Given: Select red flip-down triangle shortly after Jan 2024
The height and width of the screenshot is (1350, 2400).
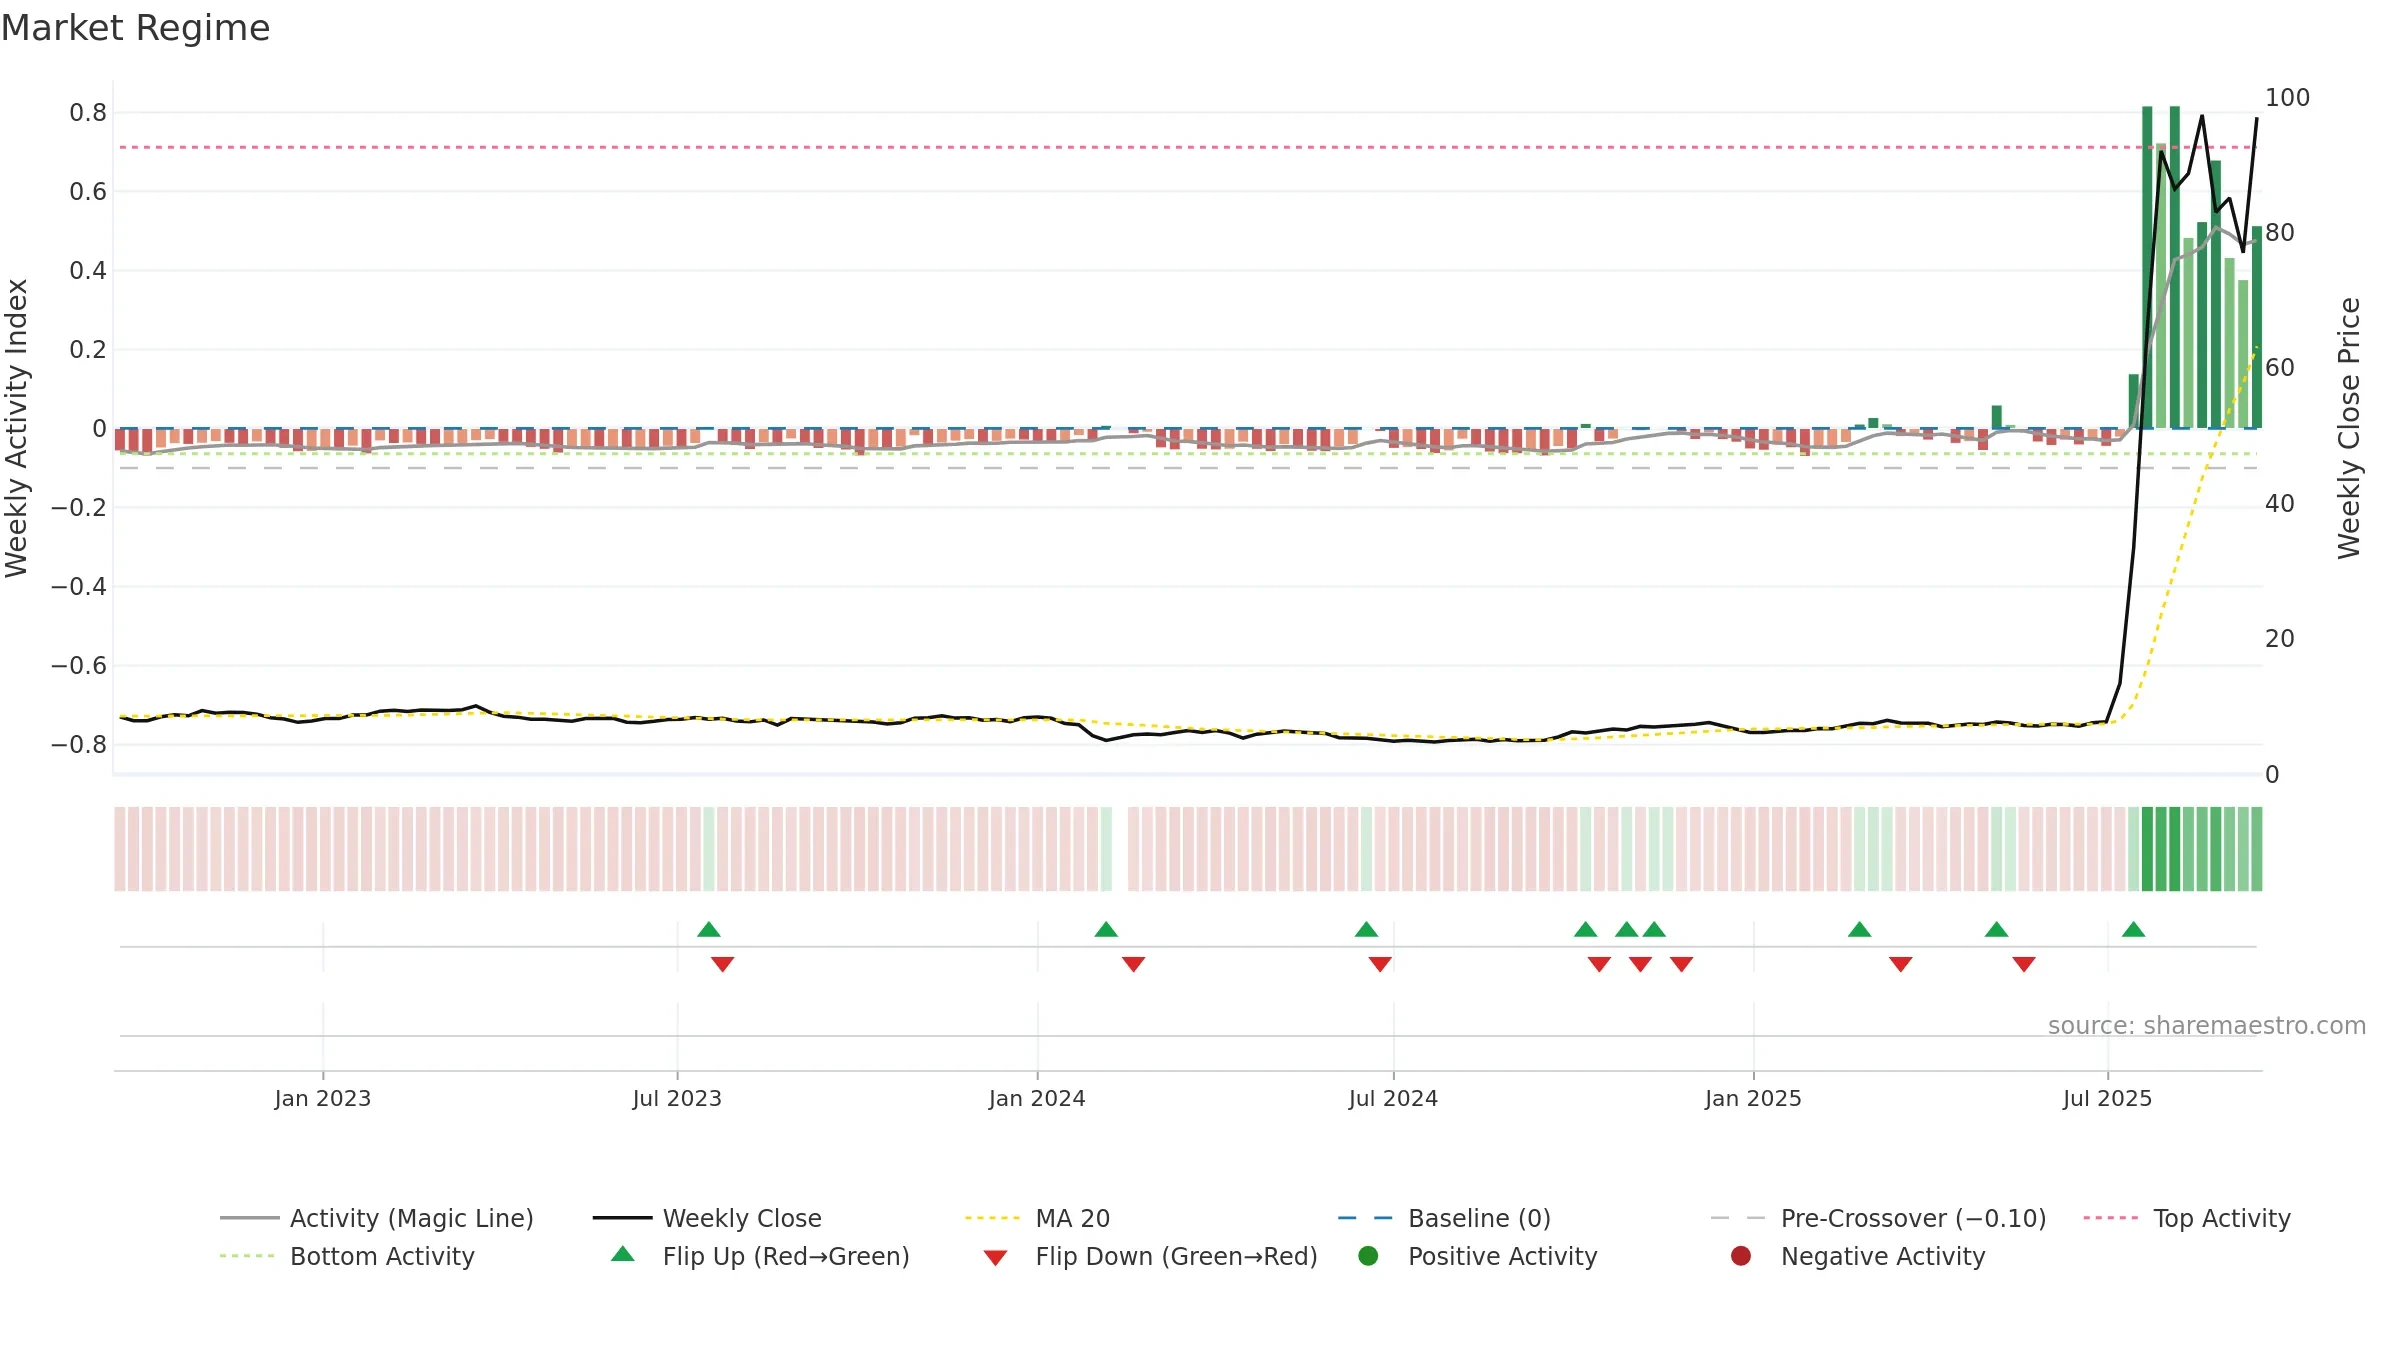Looking at the screenshot, I should click(1133, 964).
